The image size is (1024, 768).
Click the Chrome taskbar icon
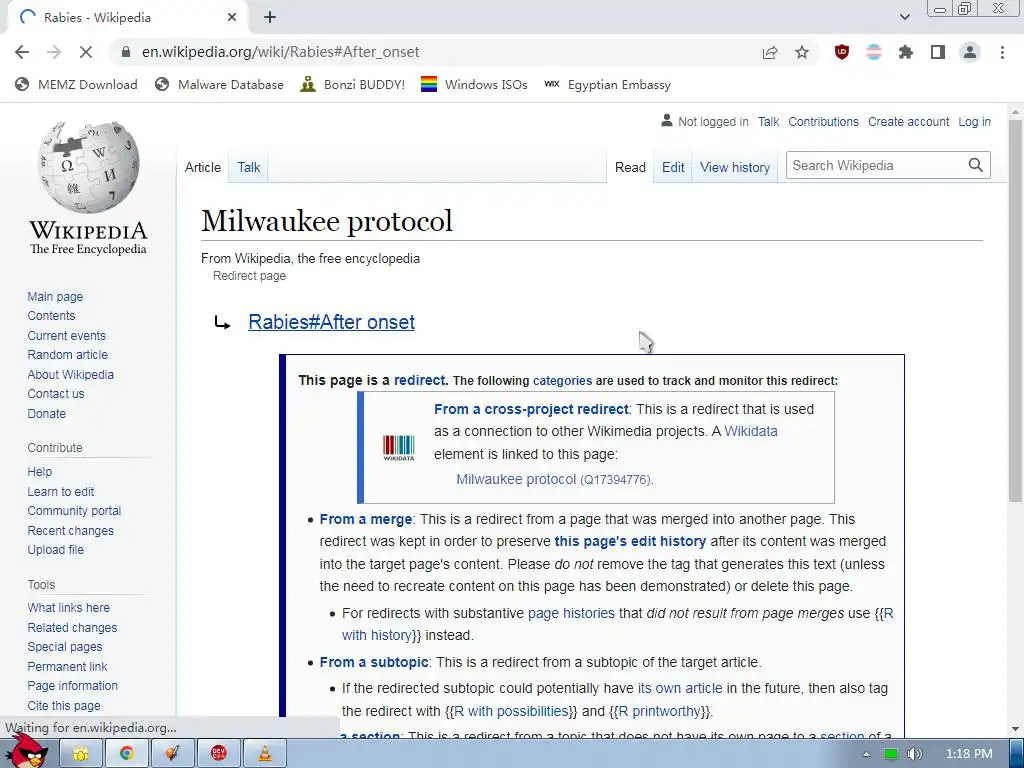pyautogui.click(x=127, y=754)
